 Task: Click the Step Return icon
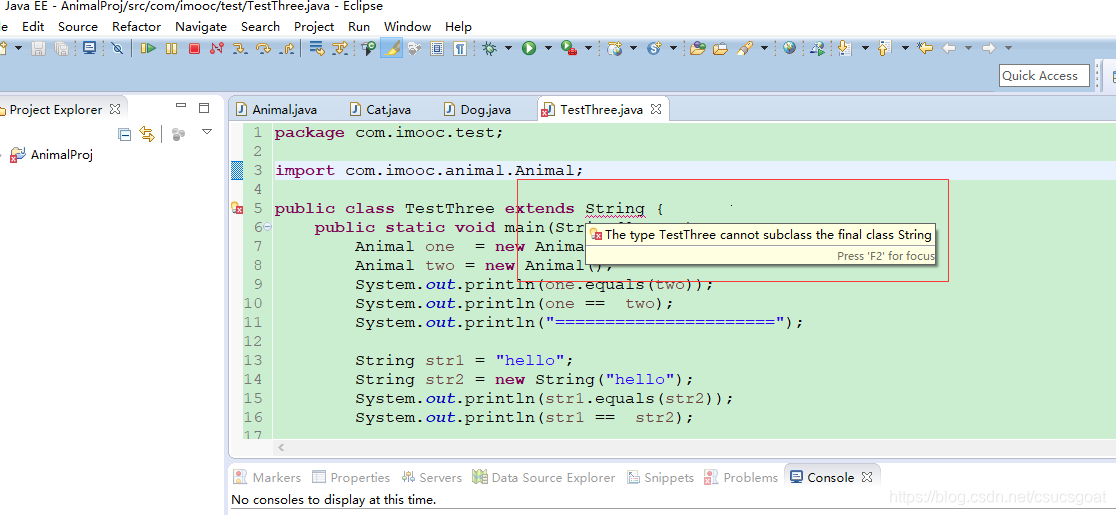point(287,48)
